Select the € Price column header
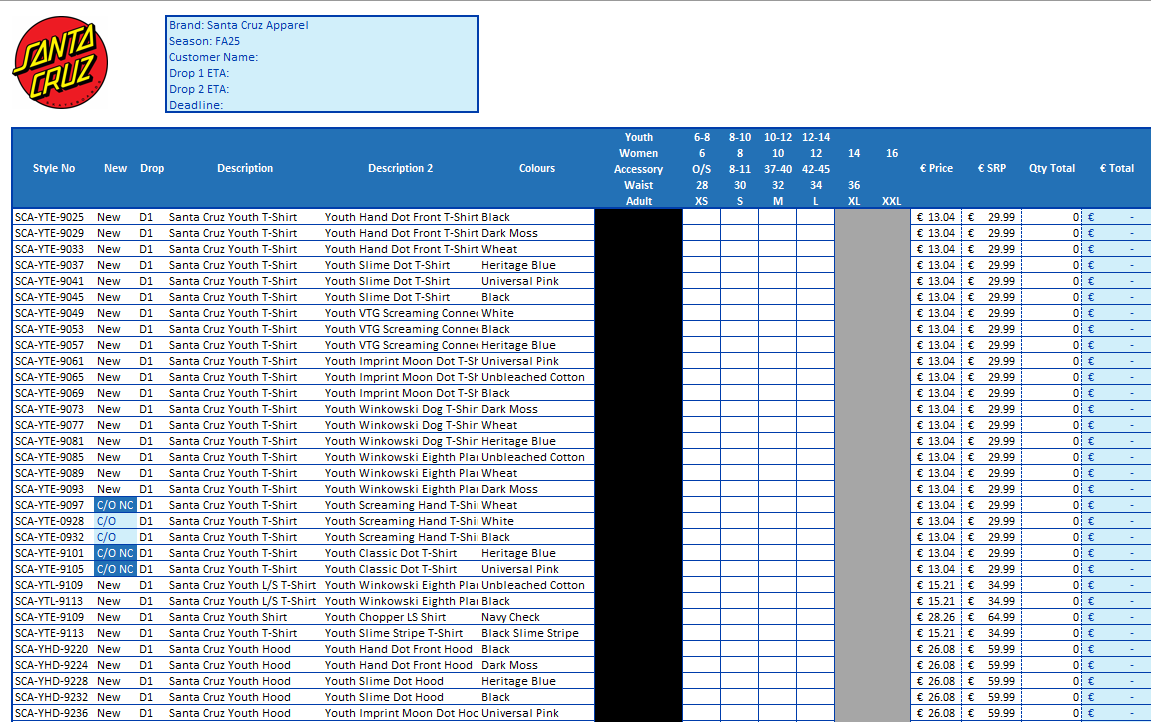Viewport: 1151px width, 722px height. pos(936,168)
